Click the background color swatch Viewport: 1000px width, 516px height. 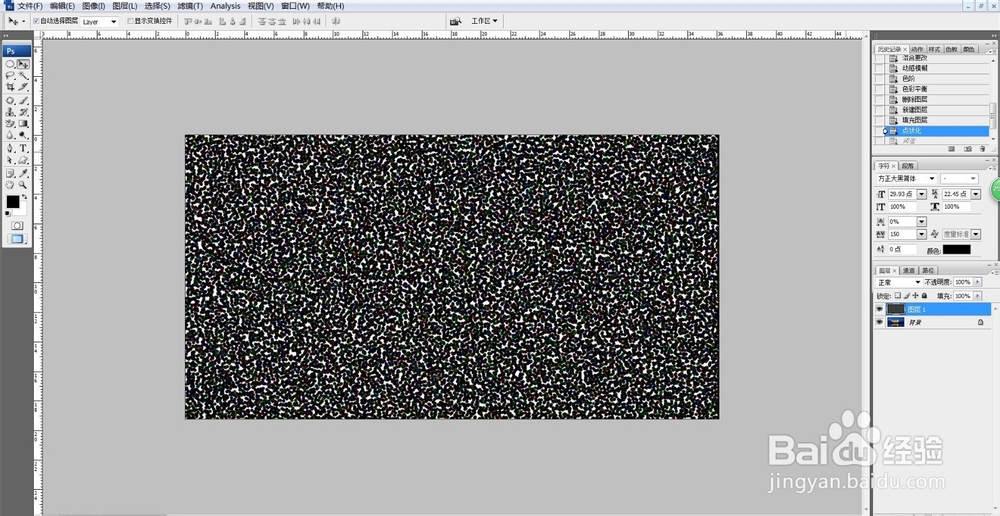coord(22,210)
